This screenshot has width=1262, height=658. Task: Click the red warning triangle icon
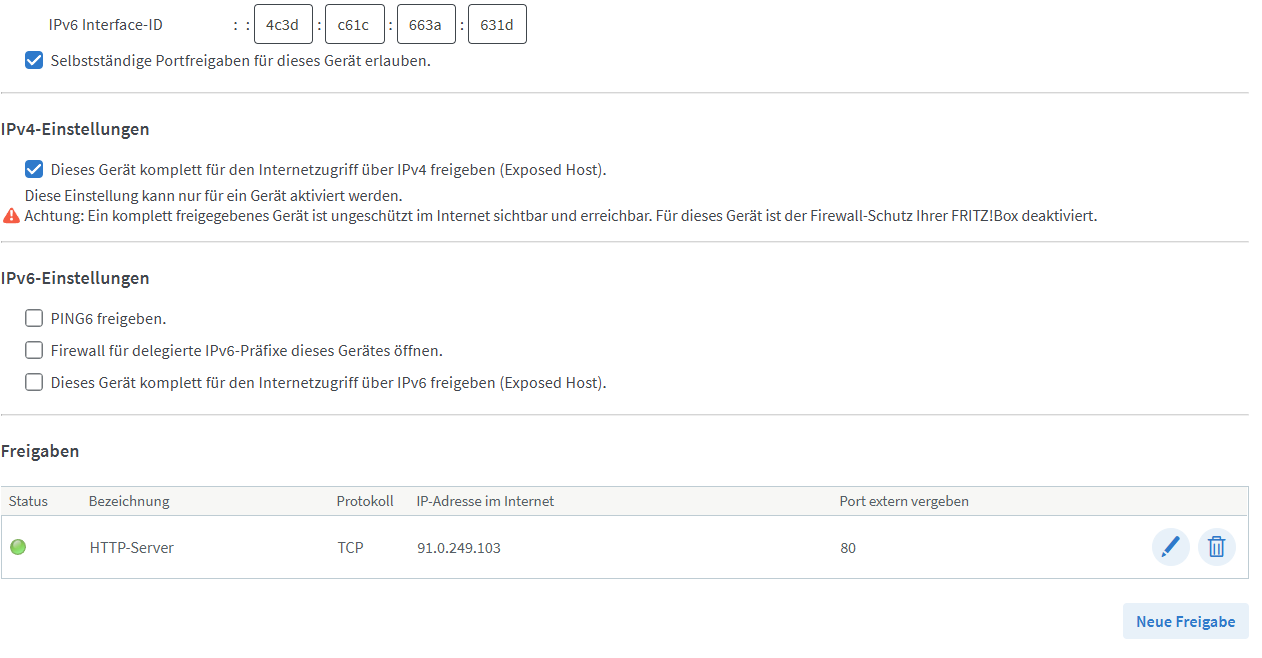point(12,216)
